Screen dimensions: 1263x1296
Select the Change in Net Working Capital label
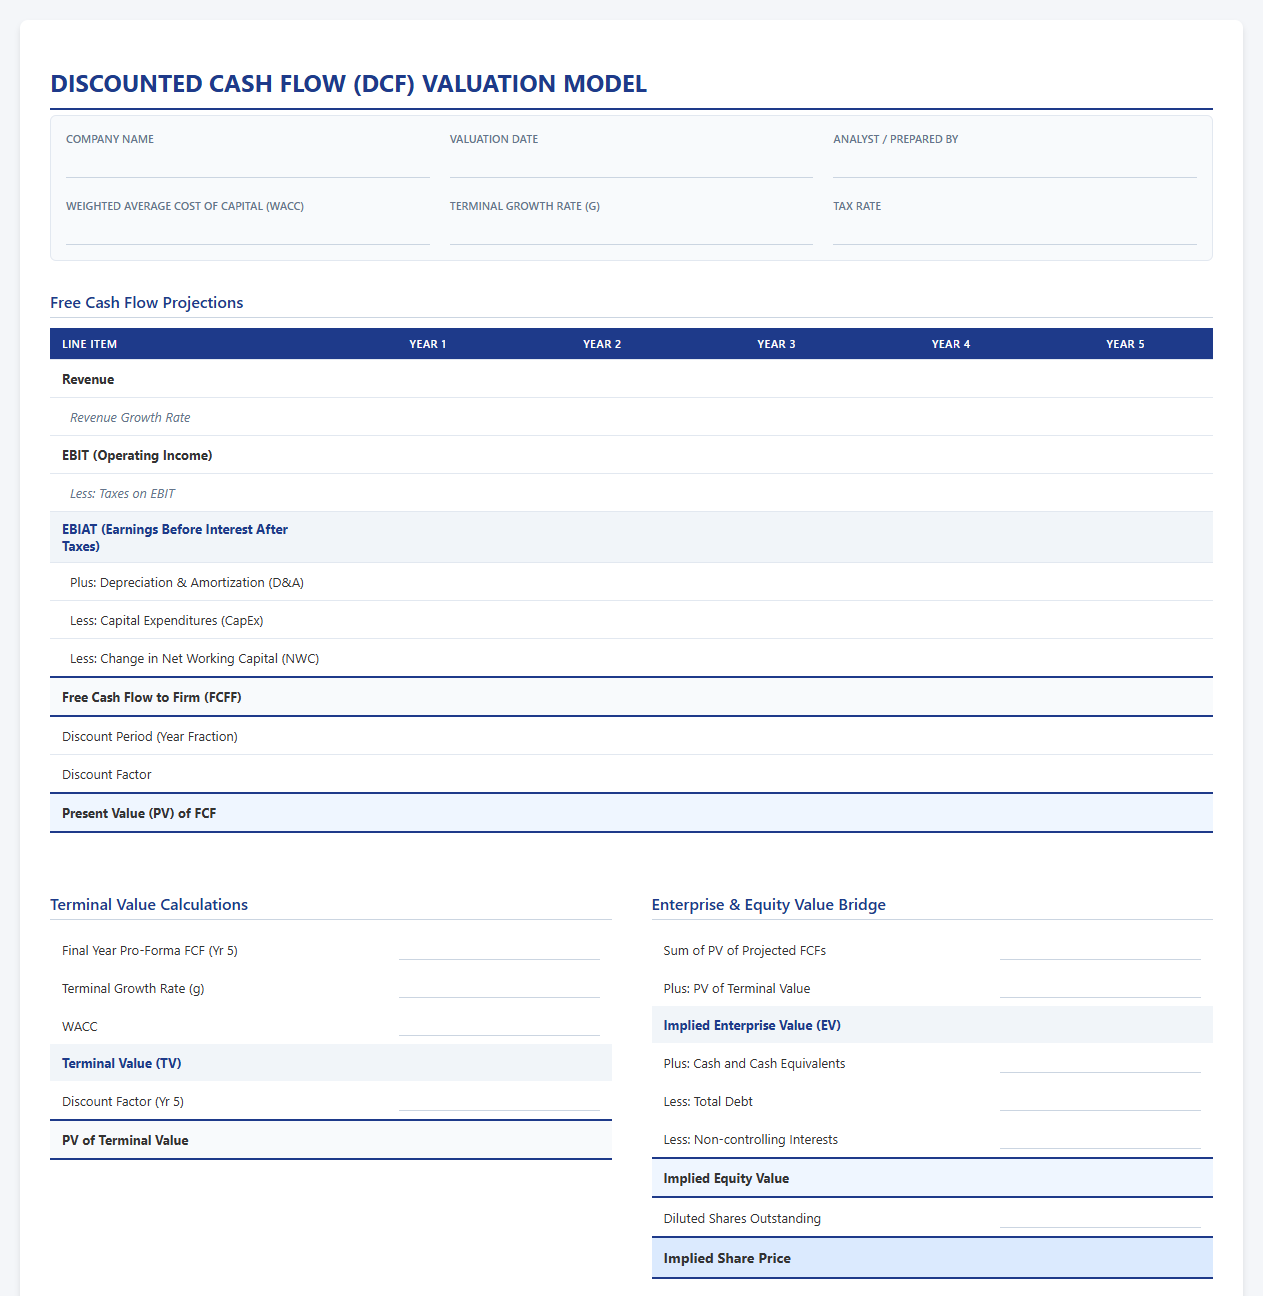195,658
